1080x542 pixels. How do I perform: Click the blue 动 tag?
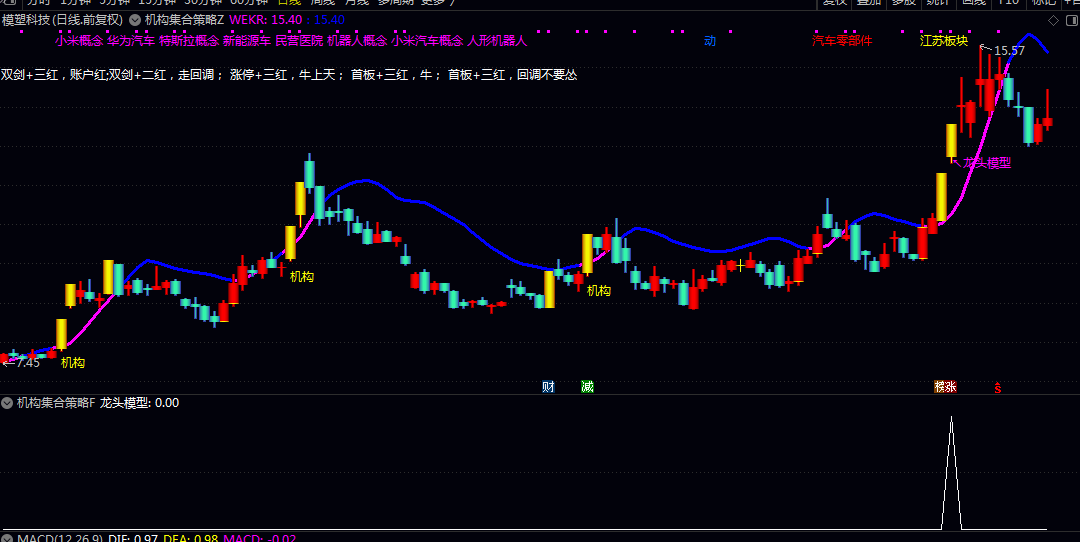710,41
